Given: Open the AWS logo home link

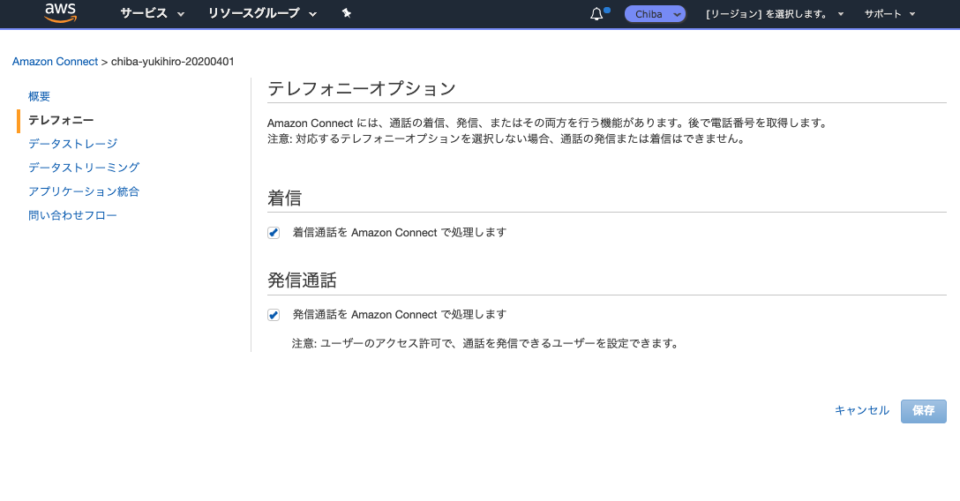Looking at the screenshot, I should 61,13.
